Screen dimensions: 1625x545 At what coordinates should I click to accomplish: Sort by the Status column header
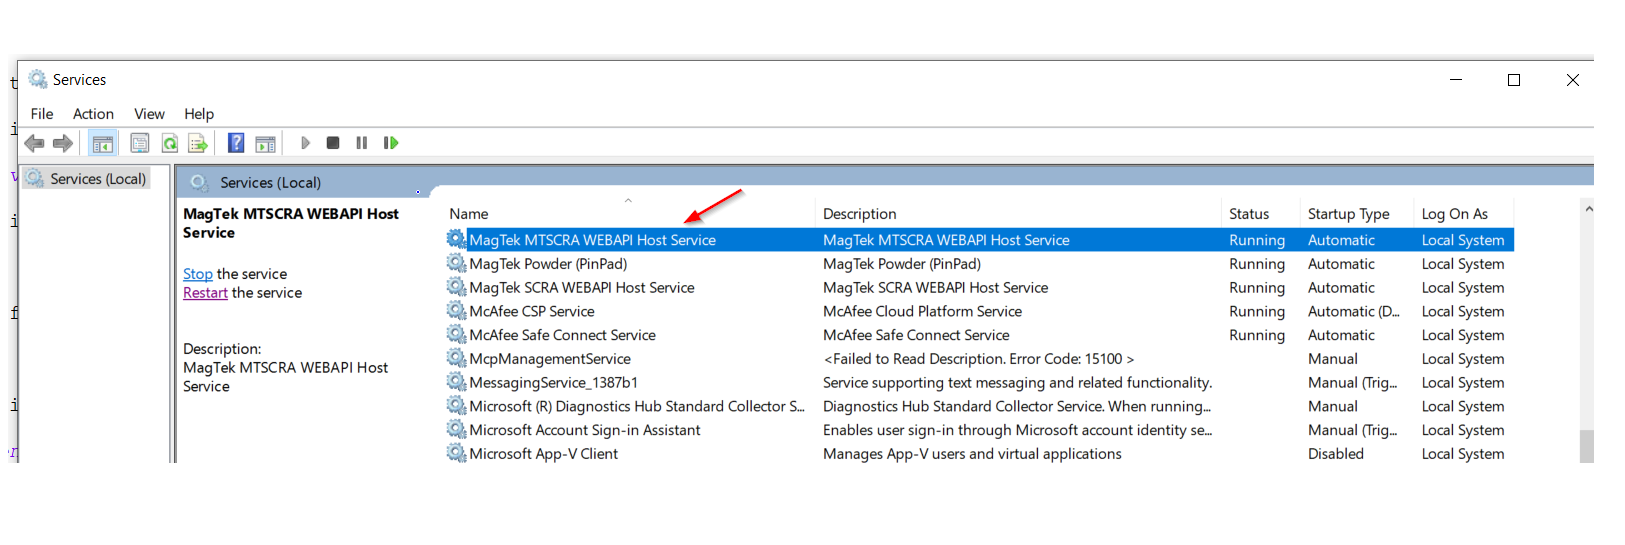click(1248, 214)
